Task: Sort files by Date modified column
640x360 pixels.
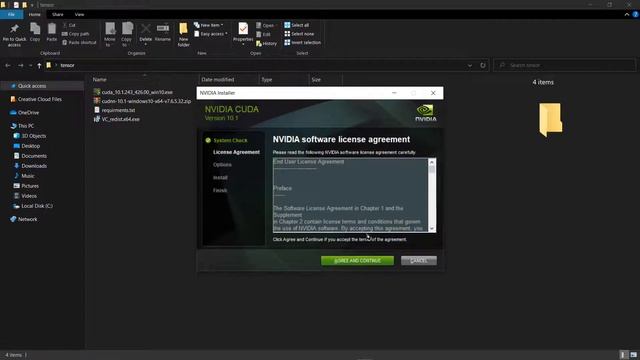Action: 218,80
